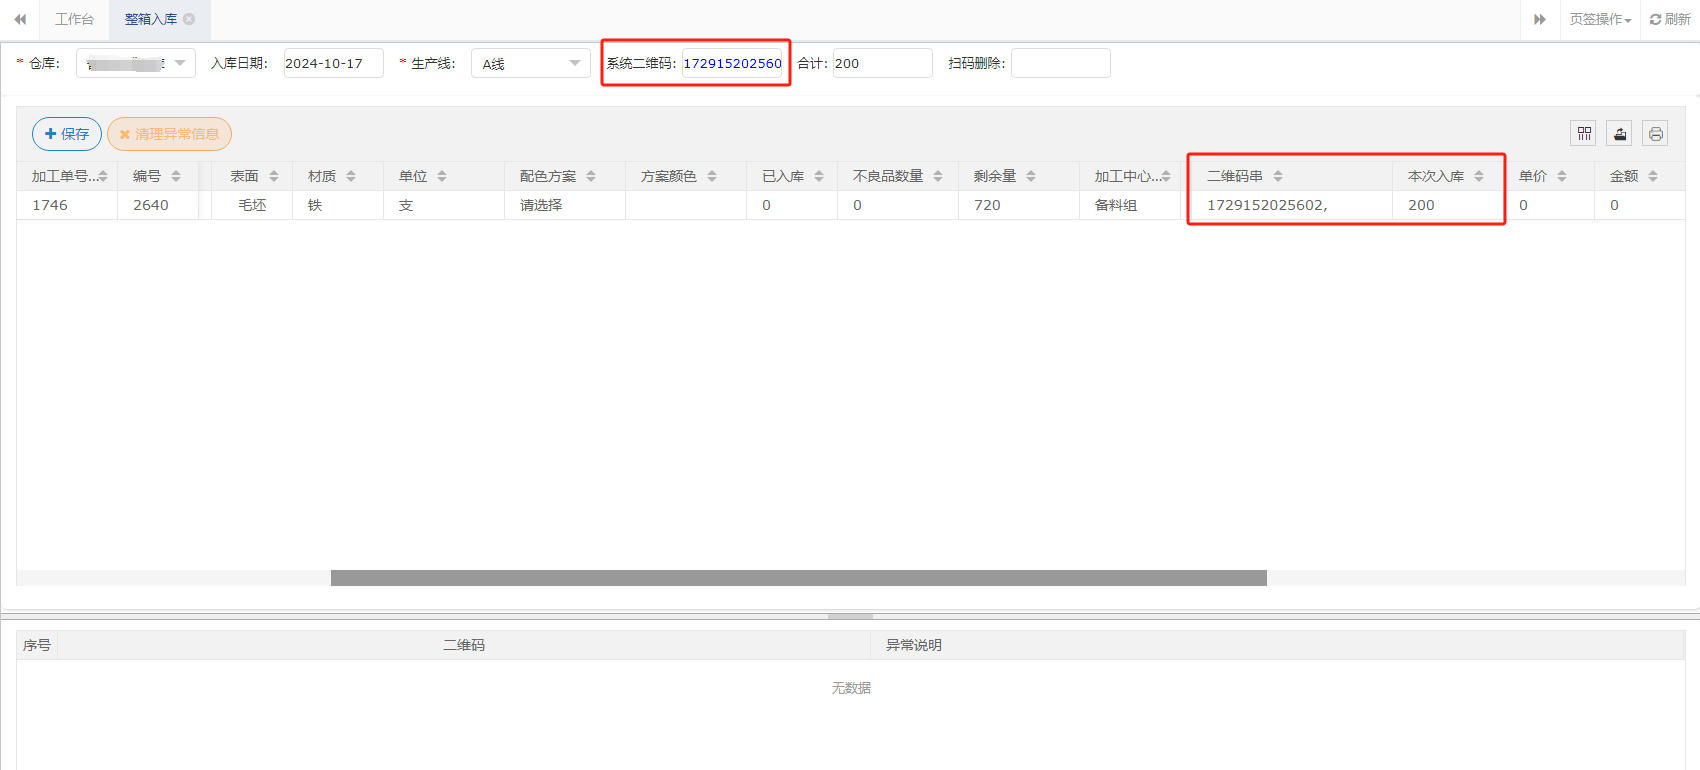Image resolution: width=1700 pixels, height=770 pixels.
Task: Open the 仓库 warehouse dropdown
Action: point(136,63)
